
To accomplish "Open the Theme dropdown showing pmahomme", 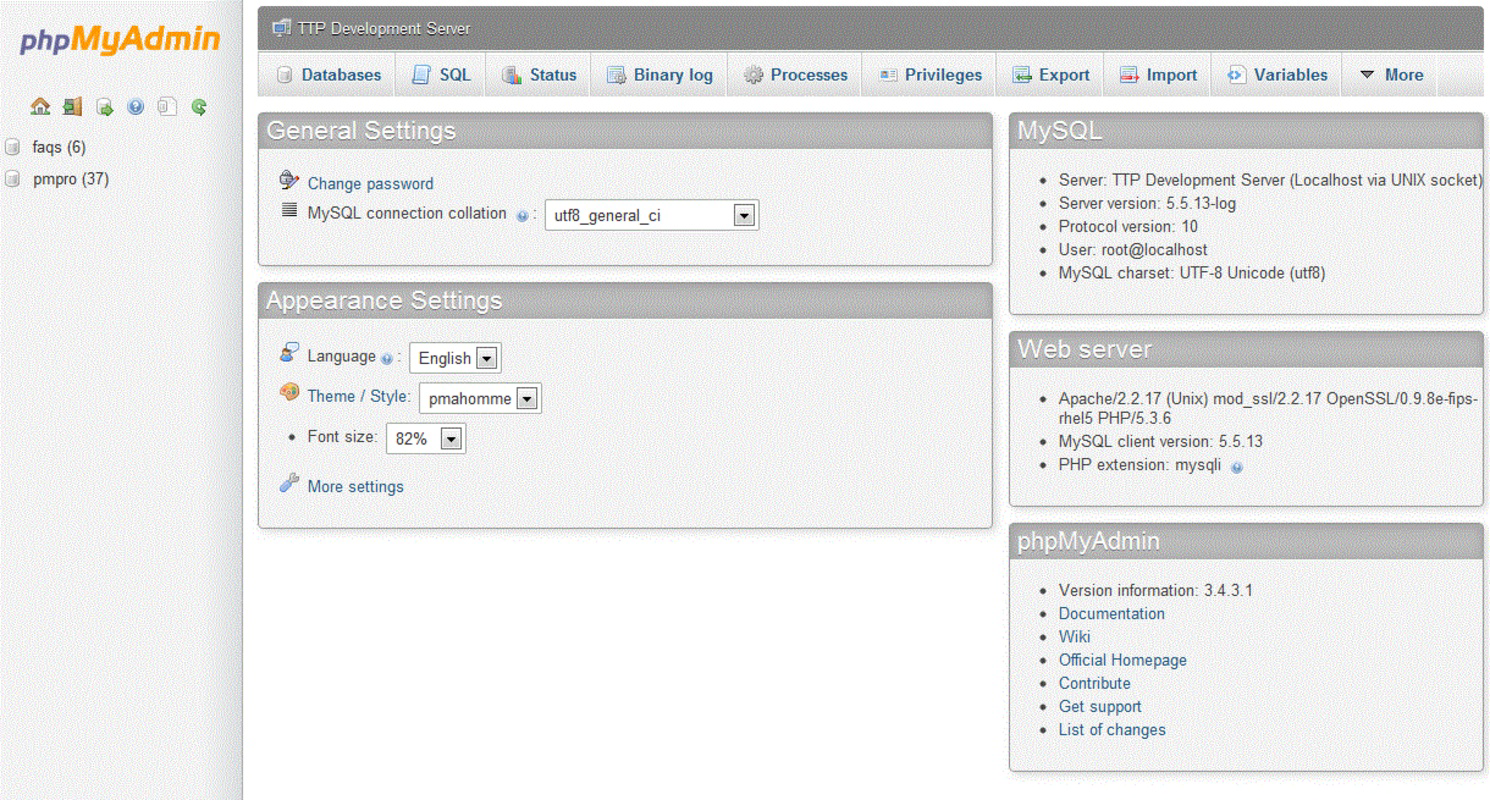I will (480, 398).
